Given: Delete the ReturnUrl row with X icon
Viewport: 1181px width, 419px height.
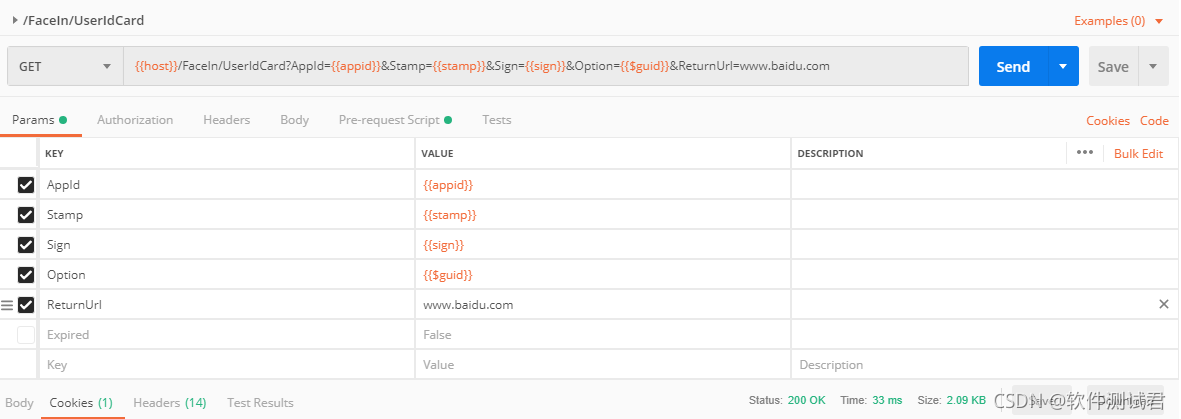Looking at the screenshot, I should pos(1163,304).
